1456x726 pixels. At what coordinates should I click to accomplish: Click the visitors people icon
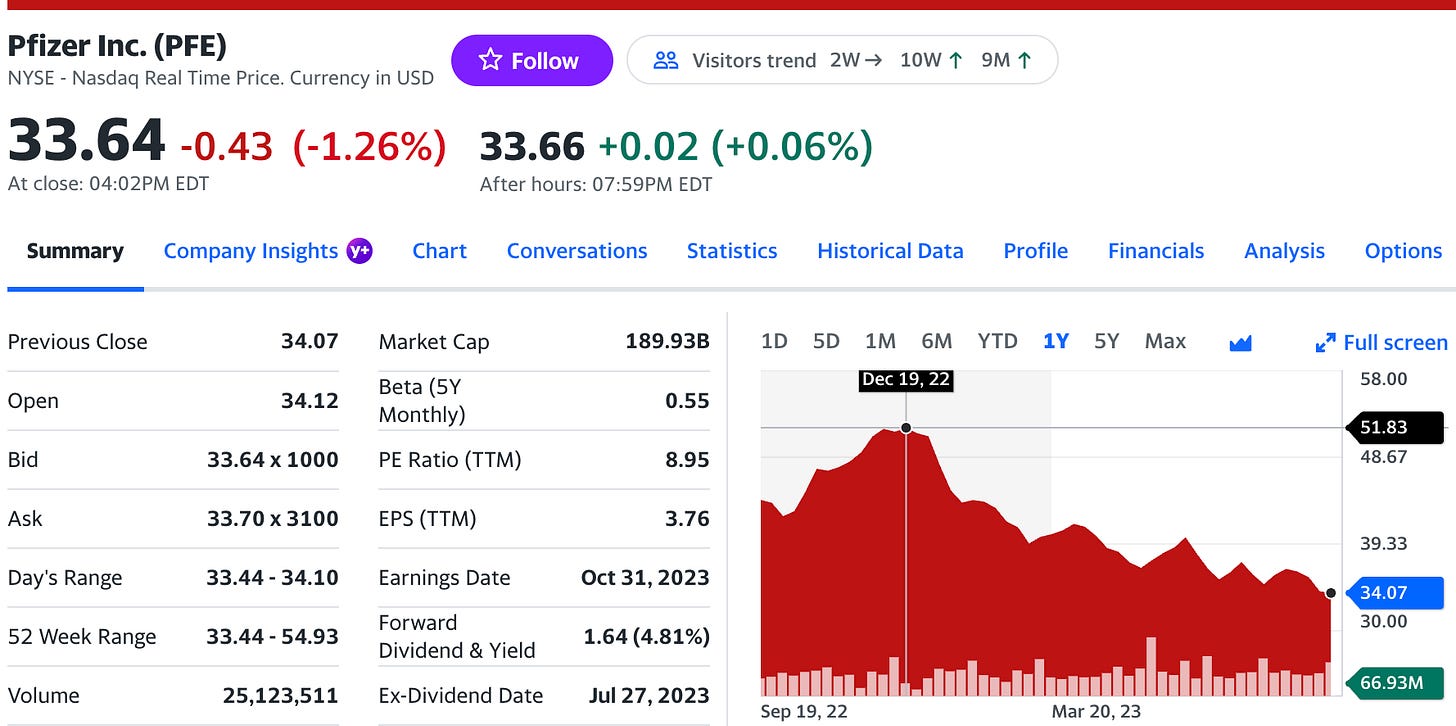pos(666,60)
